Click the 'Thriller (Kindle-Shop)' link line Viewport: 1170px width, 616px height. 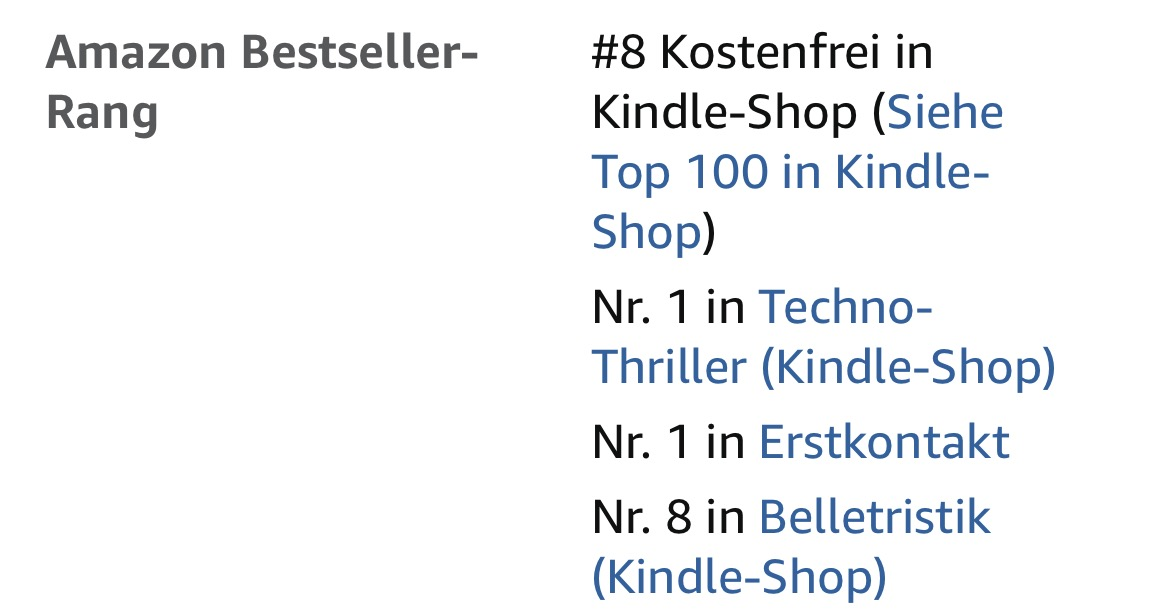tap(823, 368)
